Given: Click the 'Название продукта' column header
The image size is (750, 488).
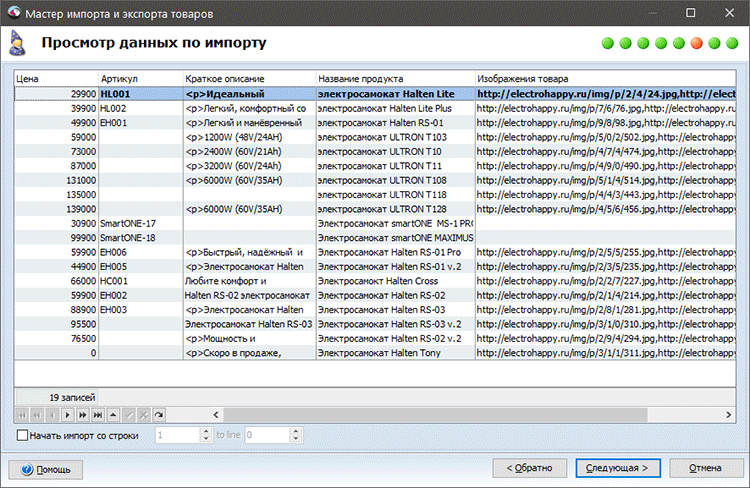Looking at the screenshot, I should pyautogui.click(x=396, y=78).
